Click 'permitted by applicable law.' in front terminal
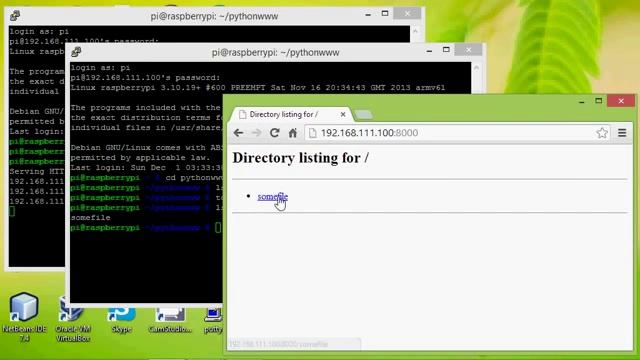 coord(140,158)
